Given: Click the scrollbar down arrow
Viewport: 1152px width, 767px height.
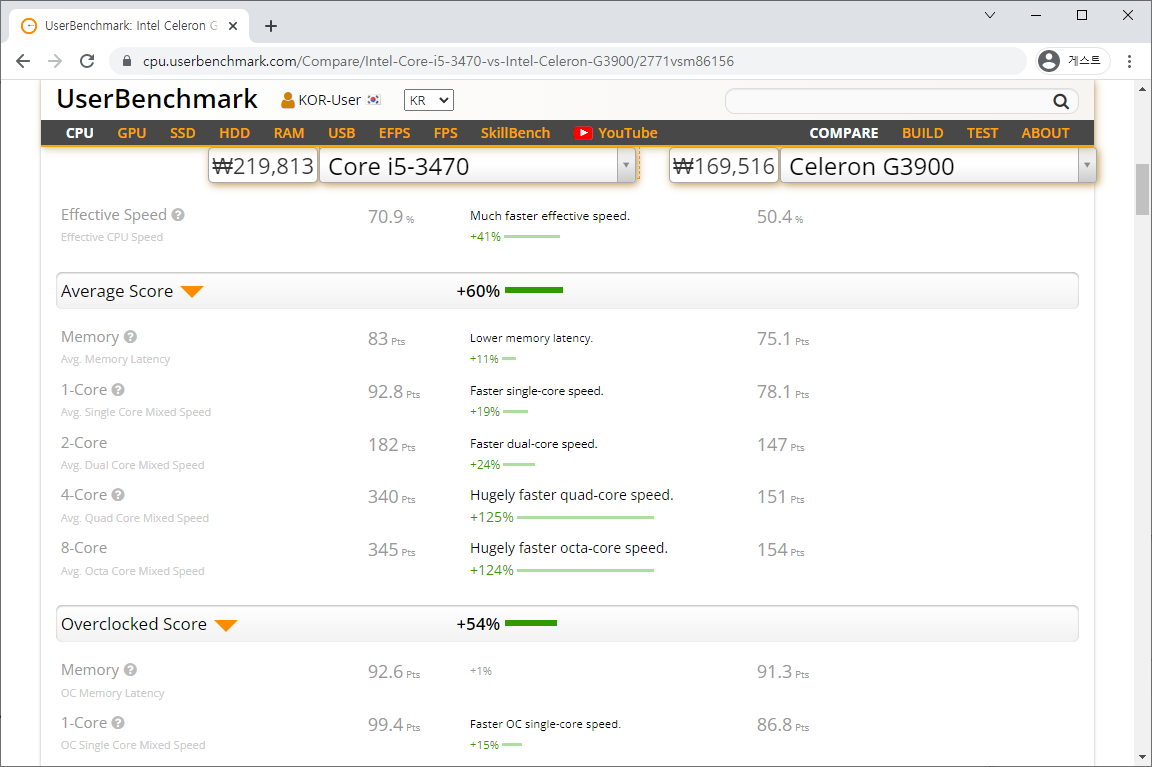Looking at the screenshot, I should pyautogui.click(x=1142, y=757).
